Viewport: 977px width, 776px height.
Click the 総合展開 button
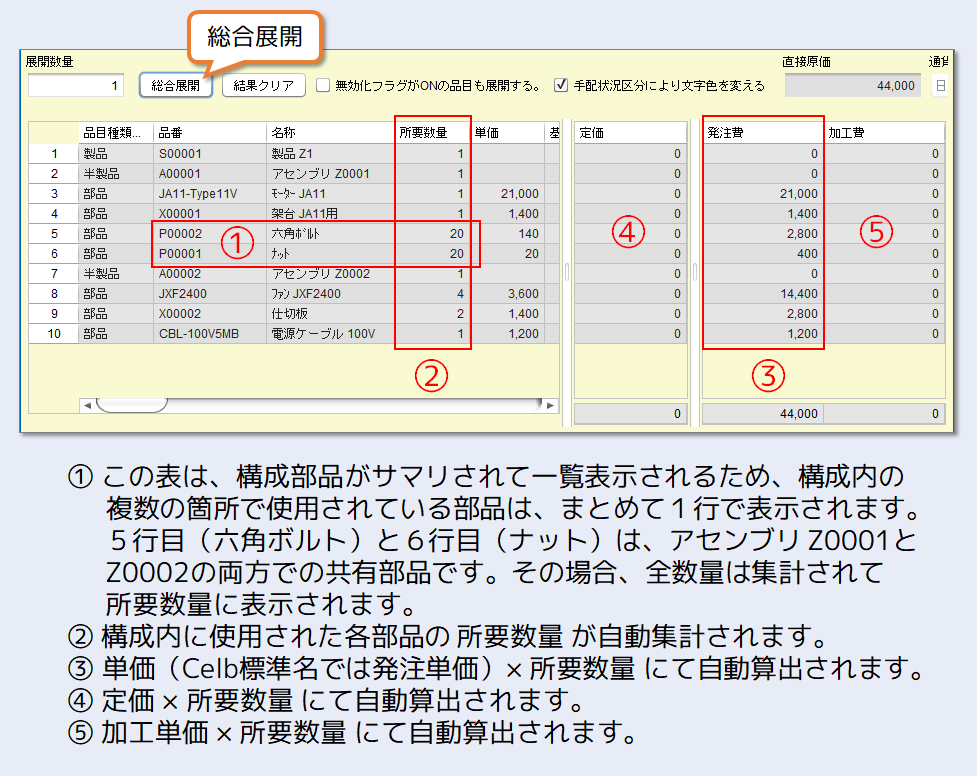click(175, 86)
